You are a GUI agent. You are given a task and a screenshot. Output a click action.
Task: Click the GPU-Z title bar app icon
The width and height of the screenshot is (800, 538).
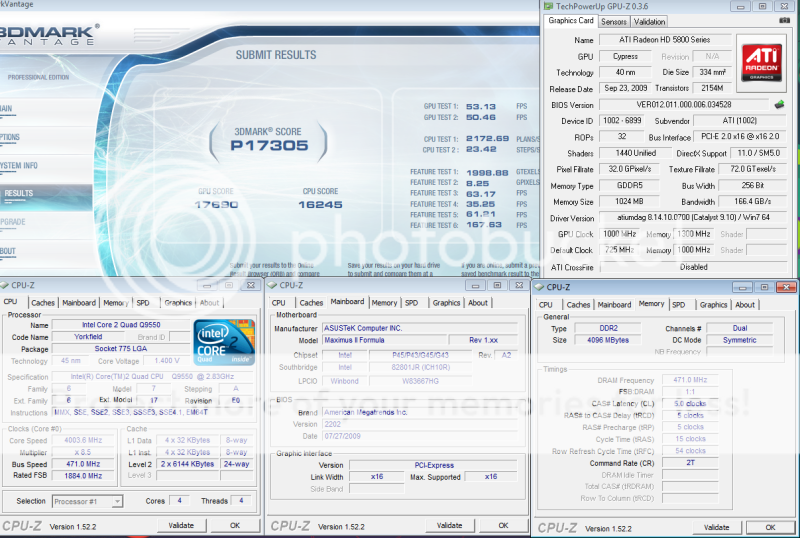[549, 6]
